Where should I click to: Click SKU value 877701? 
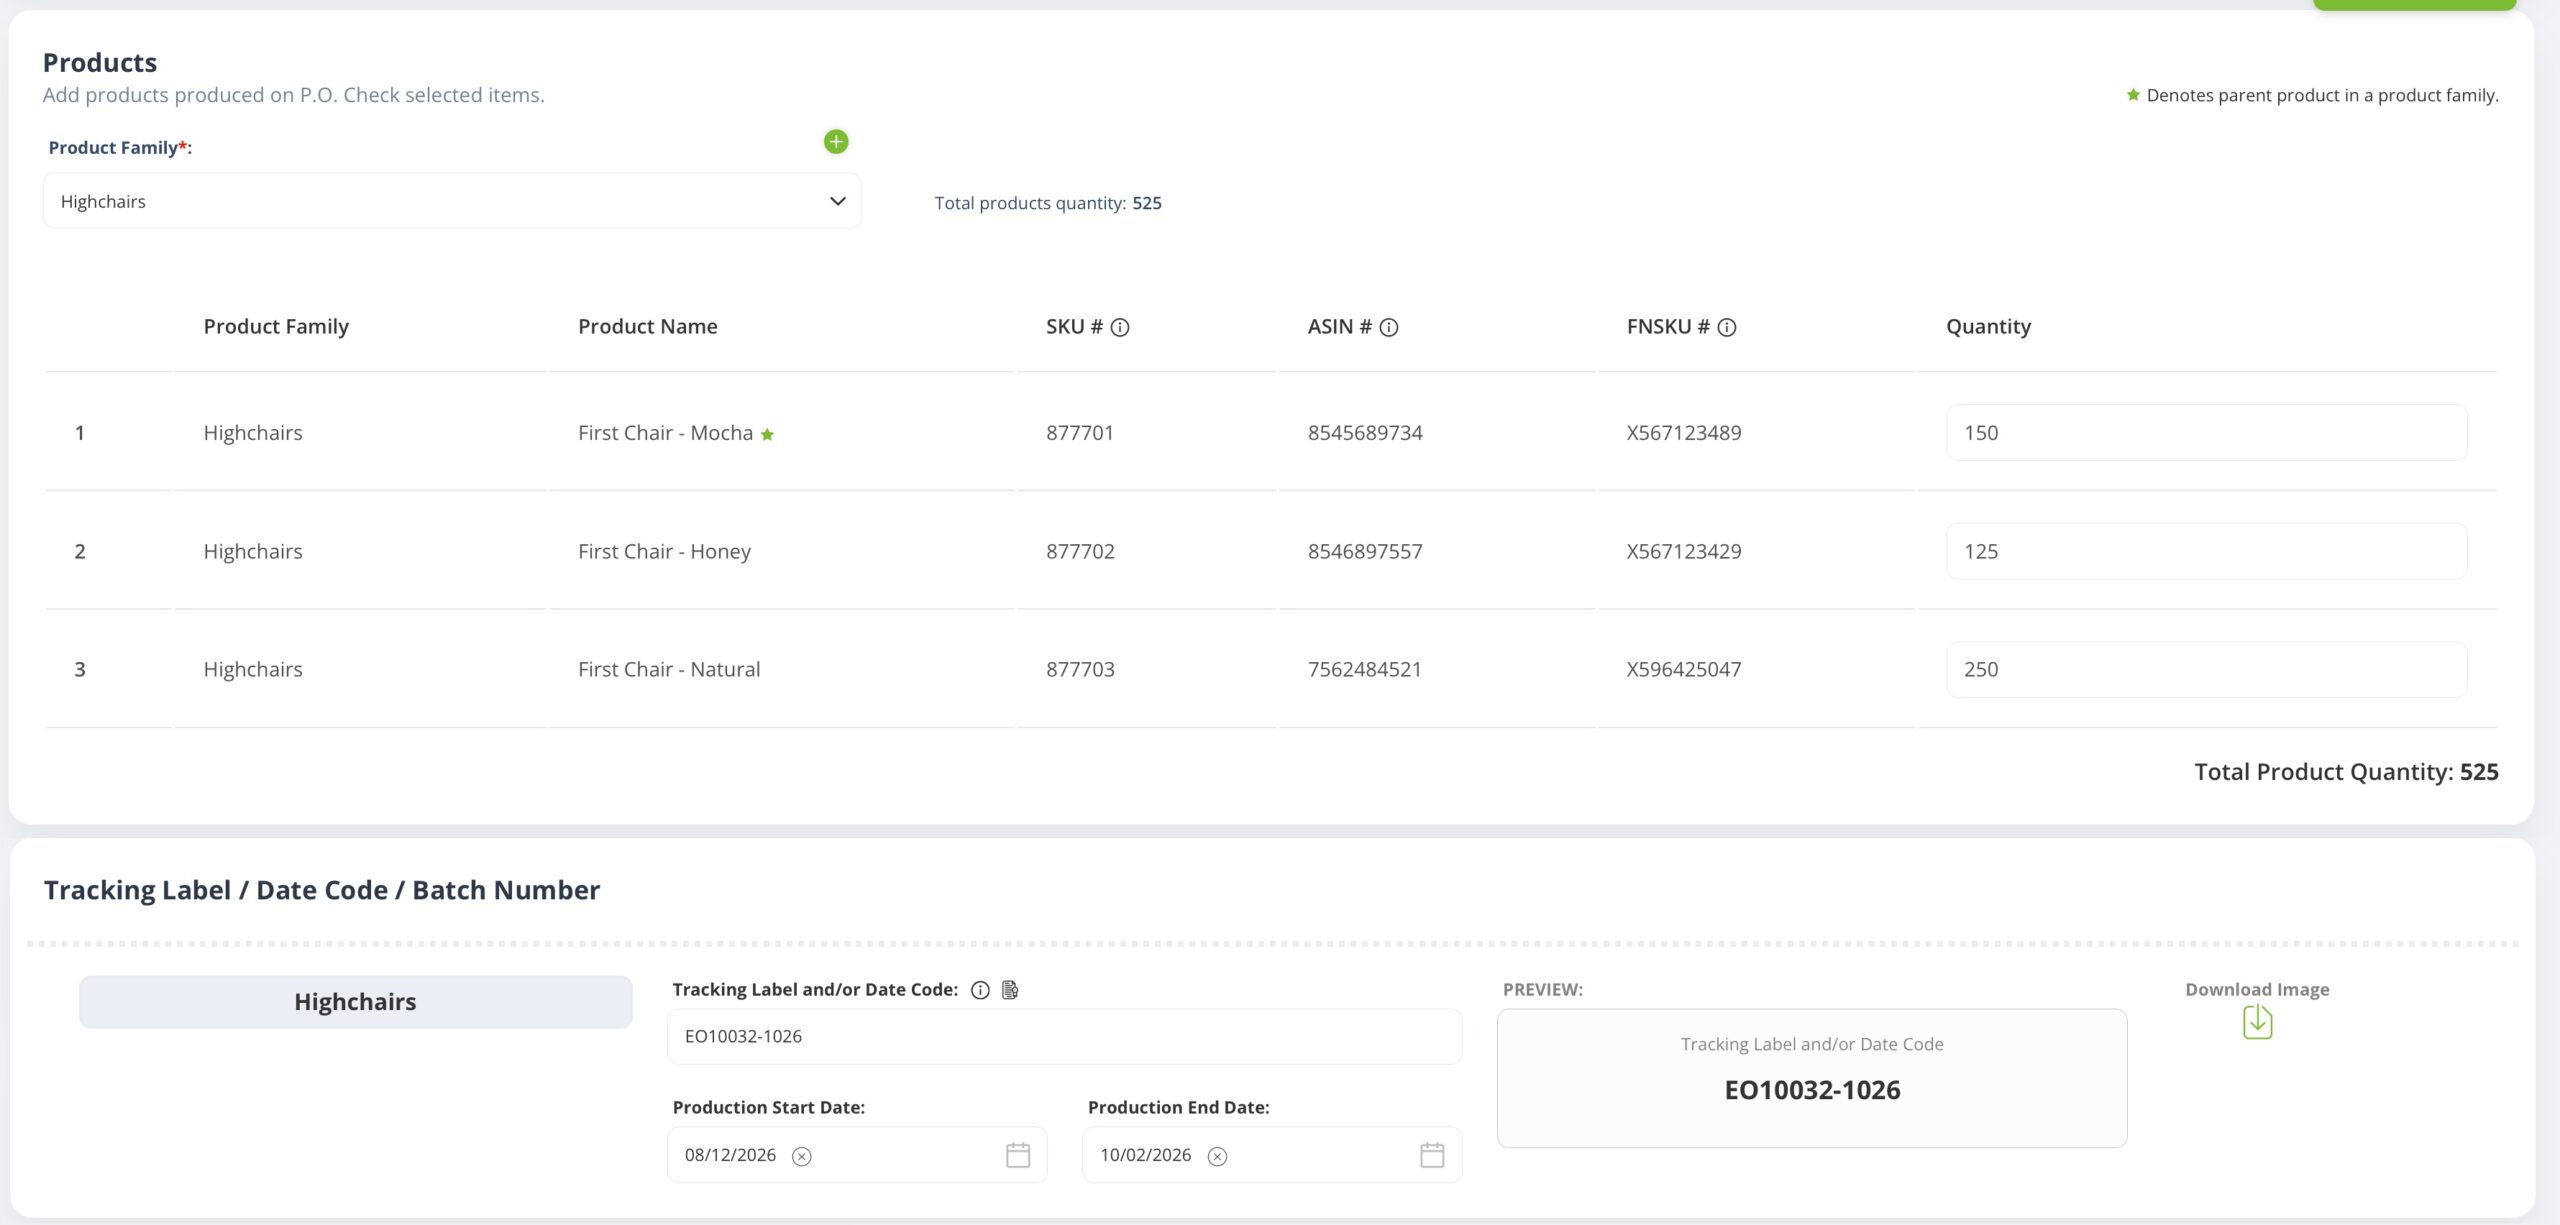point(1080,433)
